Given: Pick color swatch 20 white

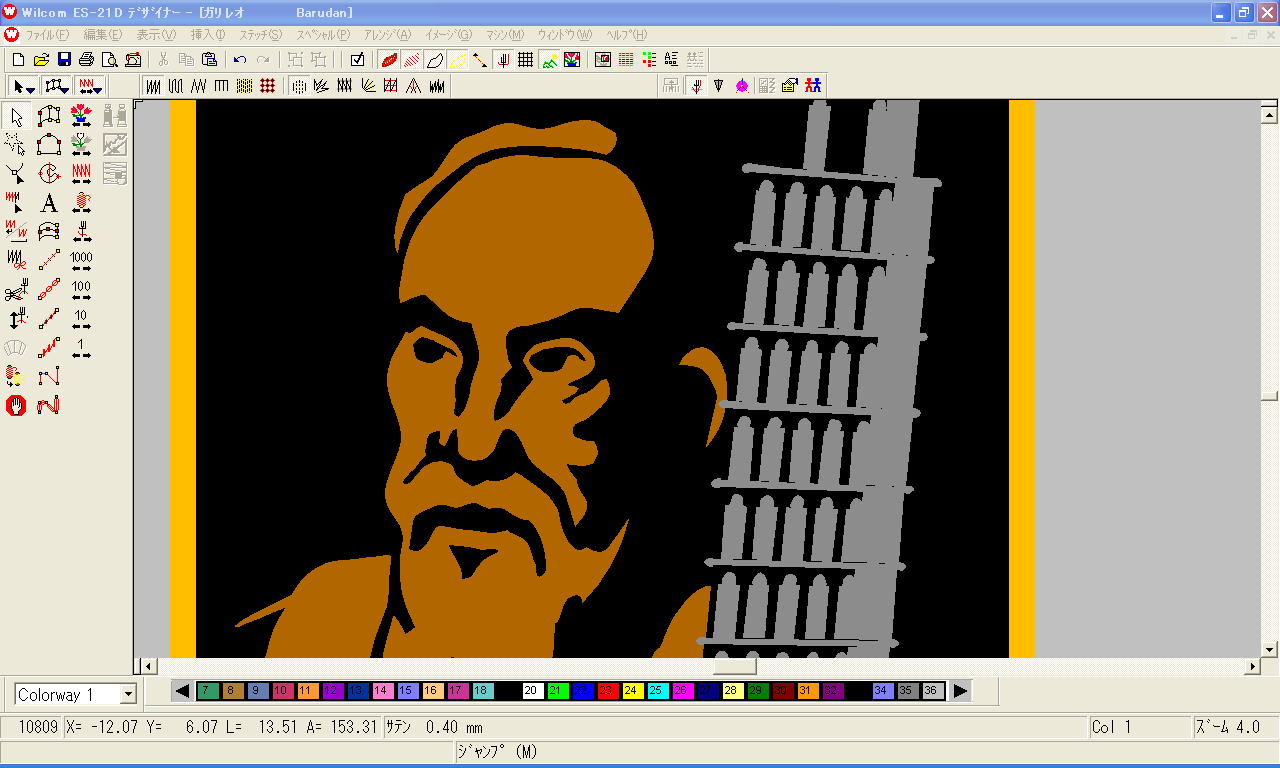Looking at the screenshot, I should (x=533, y=691).
